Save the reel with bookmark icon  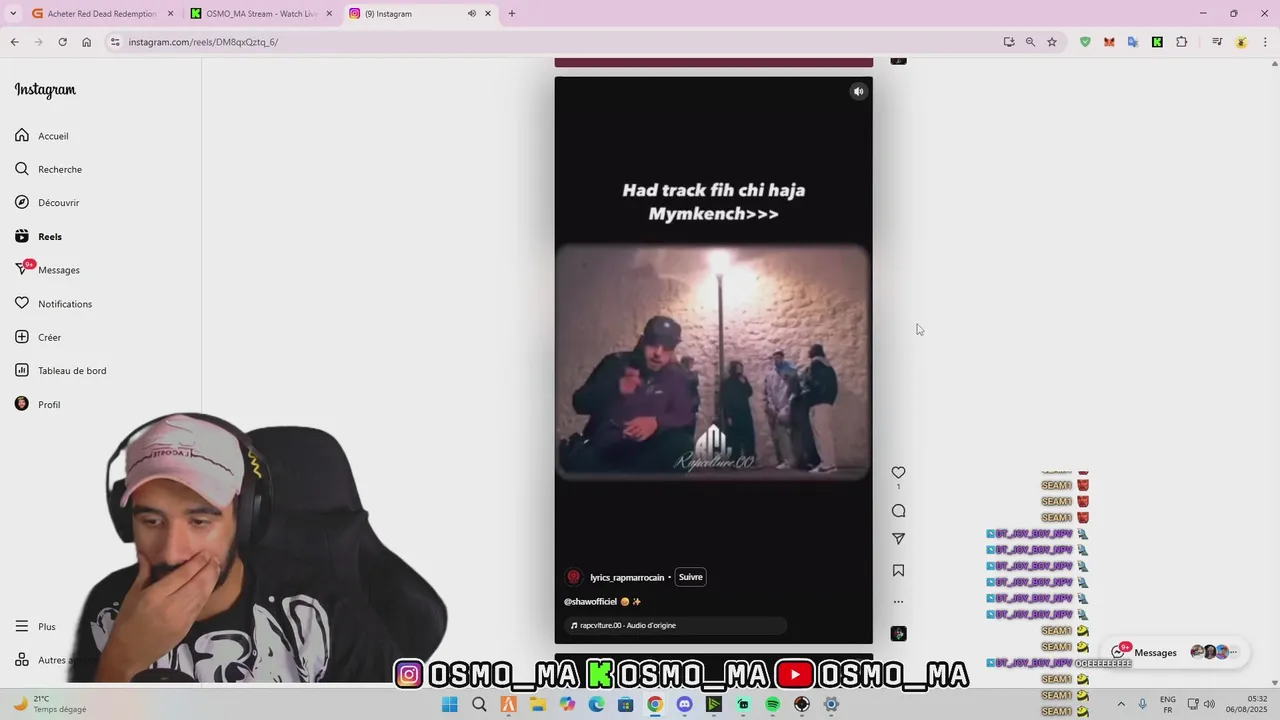(898, 571)
